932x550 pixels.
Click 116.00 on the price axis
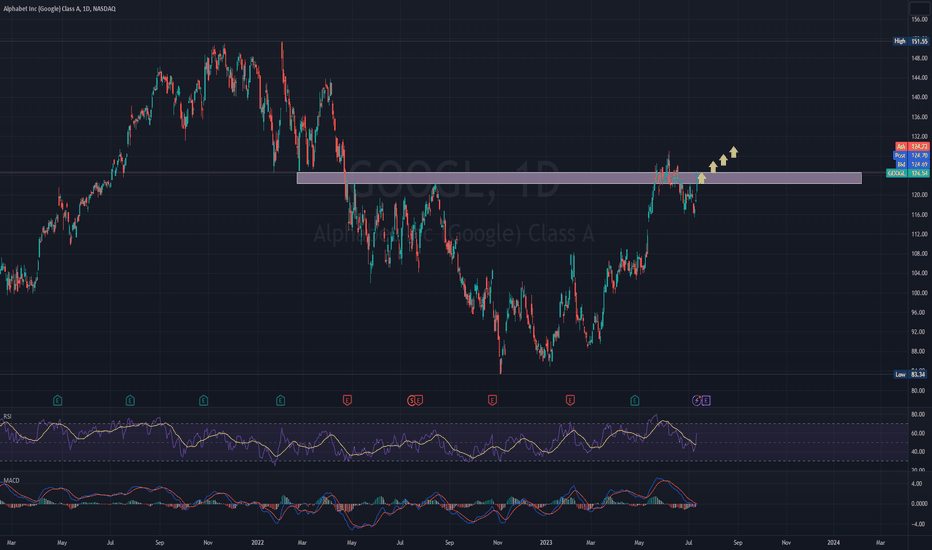[919, 215]
